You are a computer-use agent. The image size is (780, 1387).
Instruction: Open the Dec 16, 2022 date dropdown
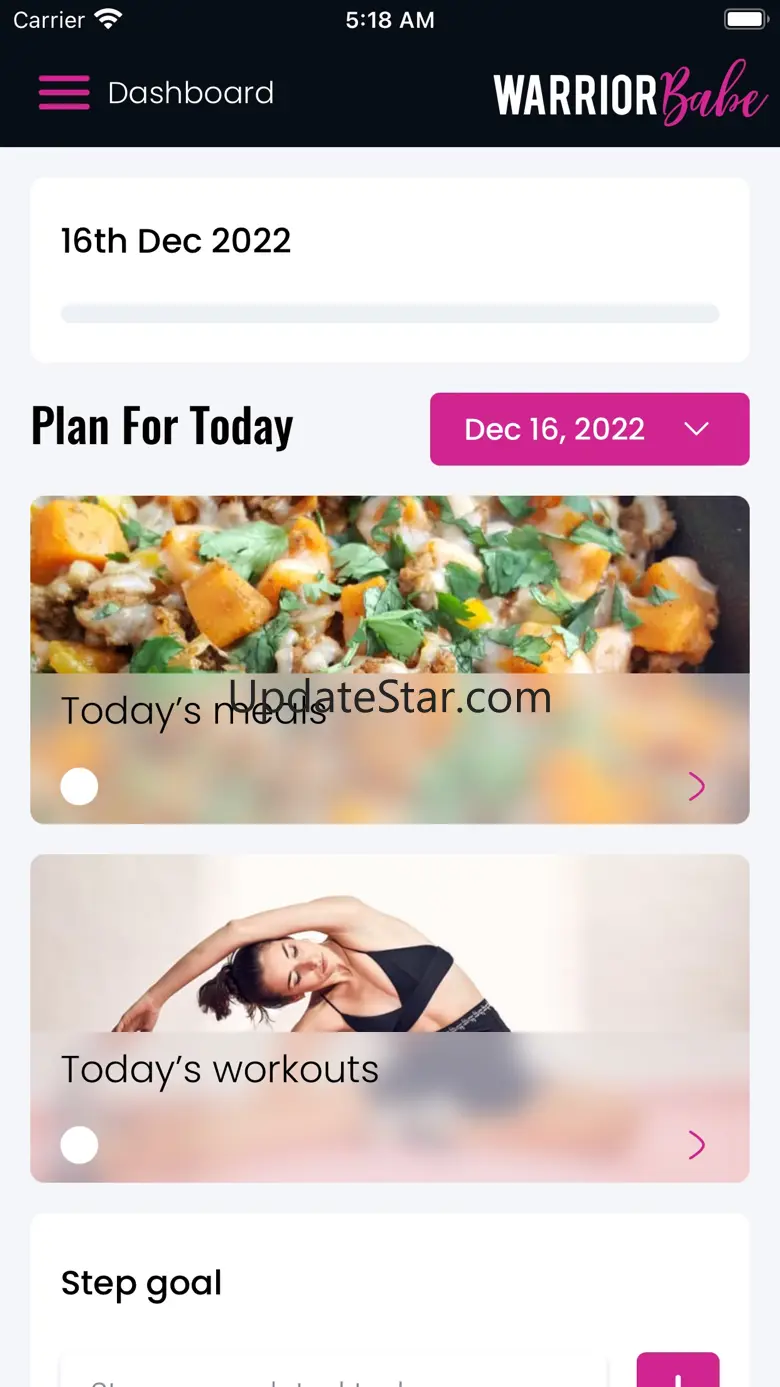click(x=590, y=429)
